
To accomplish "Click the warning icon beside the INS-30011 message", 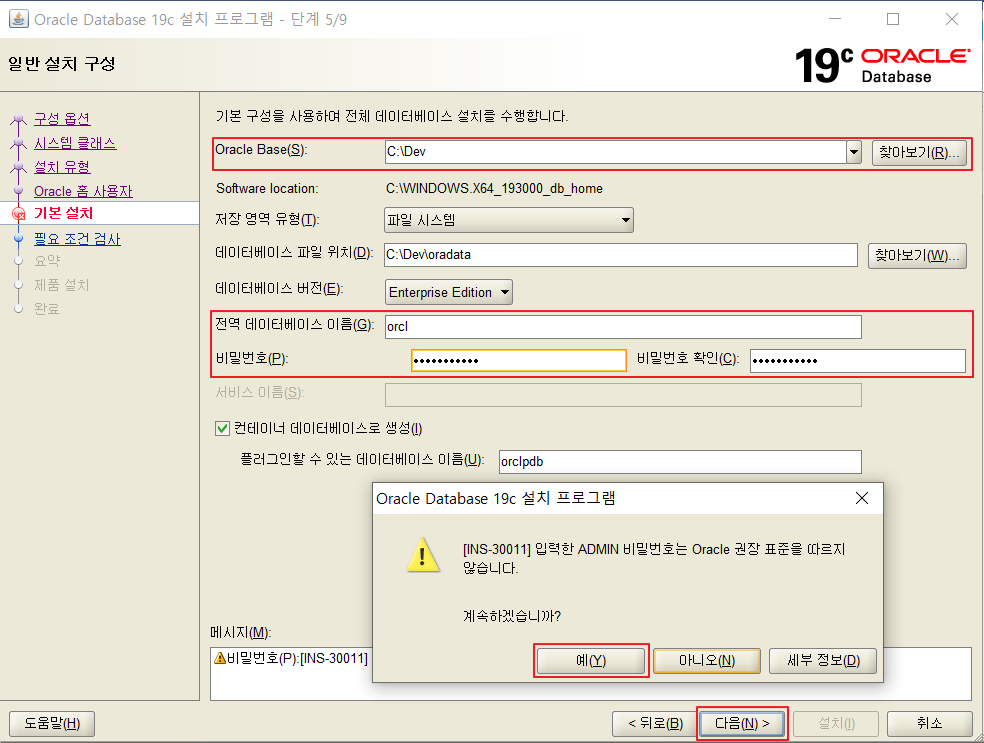I will [x=220, y=658].
